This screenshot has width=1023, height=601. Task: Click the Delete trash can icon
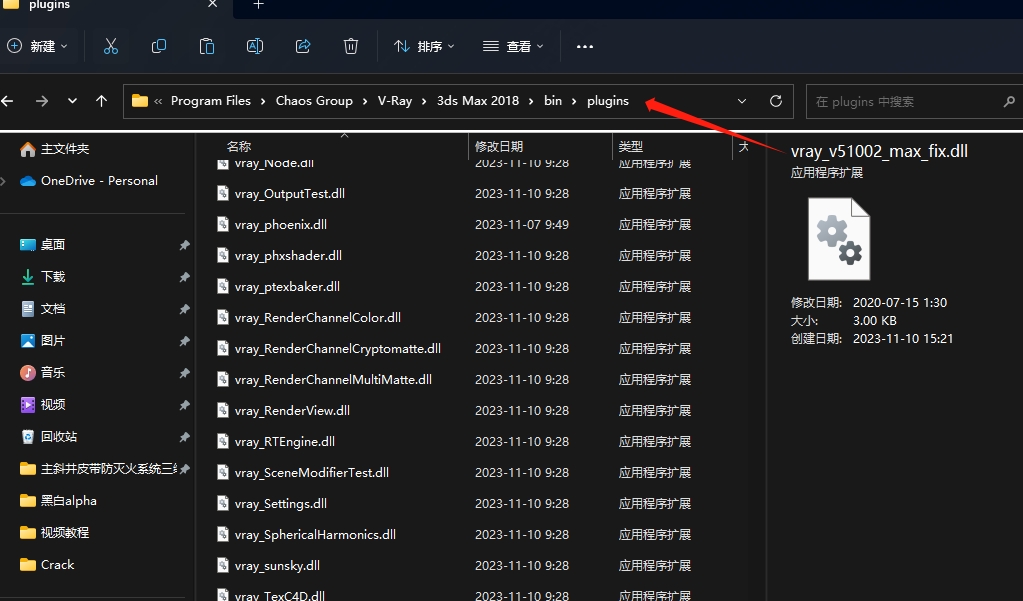(351, 46)
